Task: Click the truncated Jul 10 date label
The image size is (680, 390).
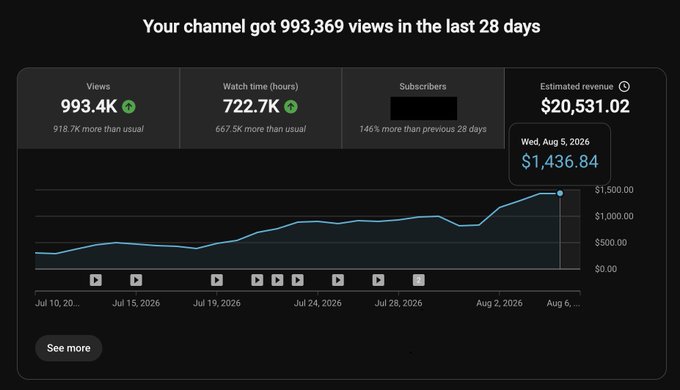Action: click(x=57, y=303)
